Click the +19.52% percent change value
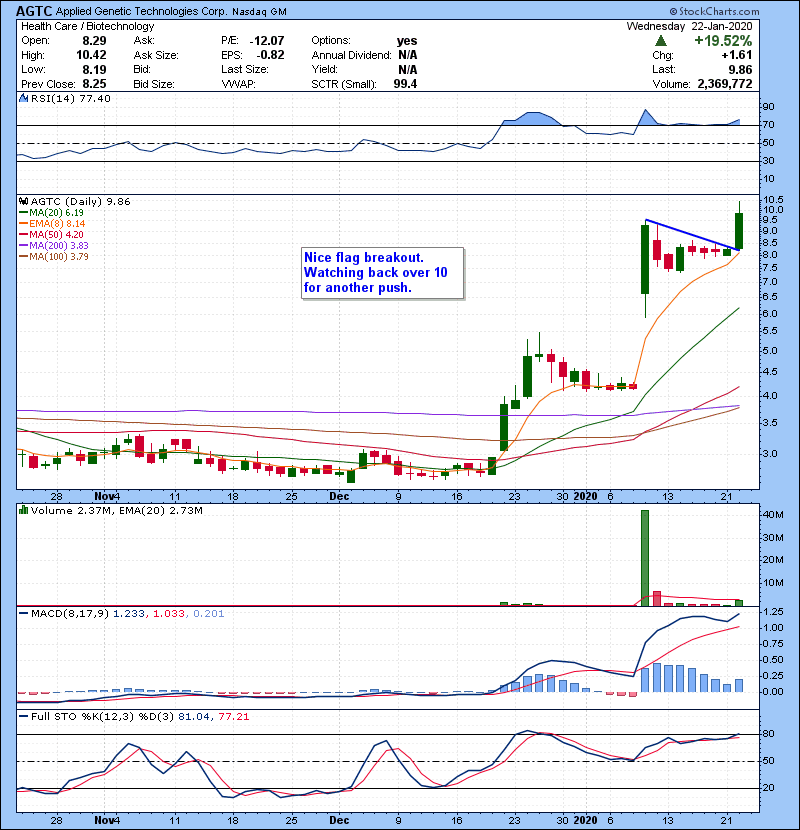The height and width of the screenshot is (830, 800). (x=723, y=41)
